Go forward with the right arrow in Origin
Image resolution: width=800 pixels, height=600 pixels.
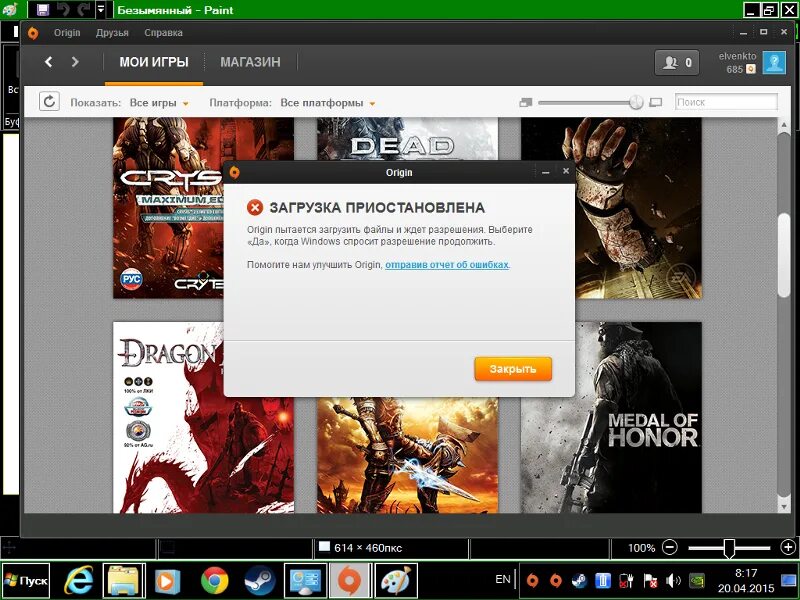[x=75, y=62]
